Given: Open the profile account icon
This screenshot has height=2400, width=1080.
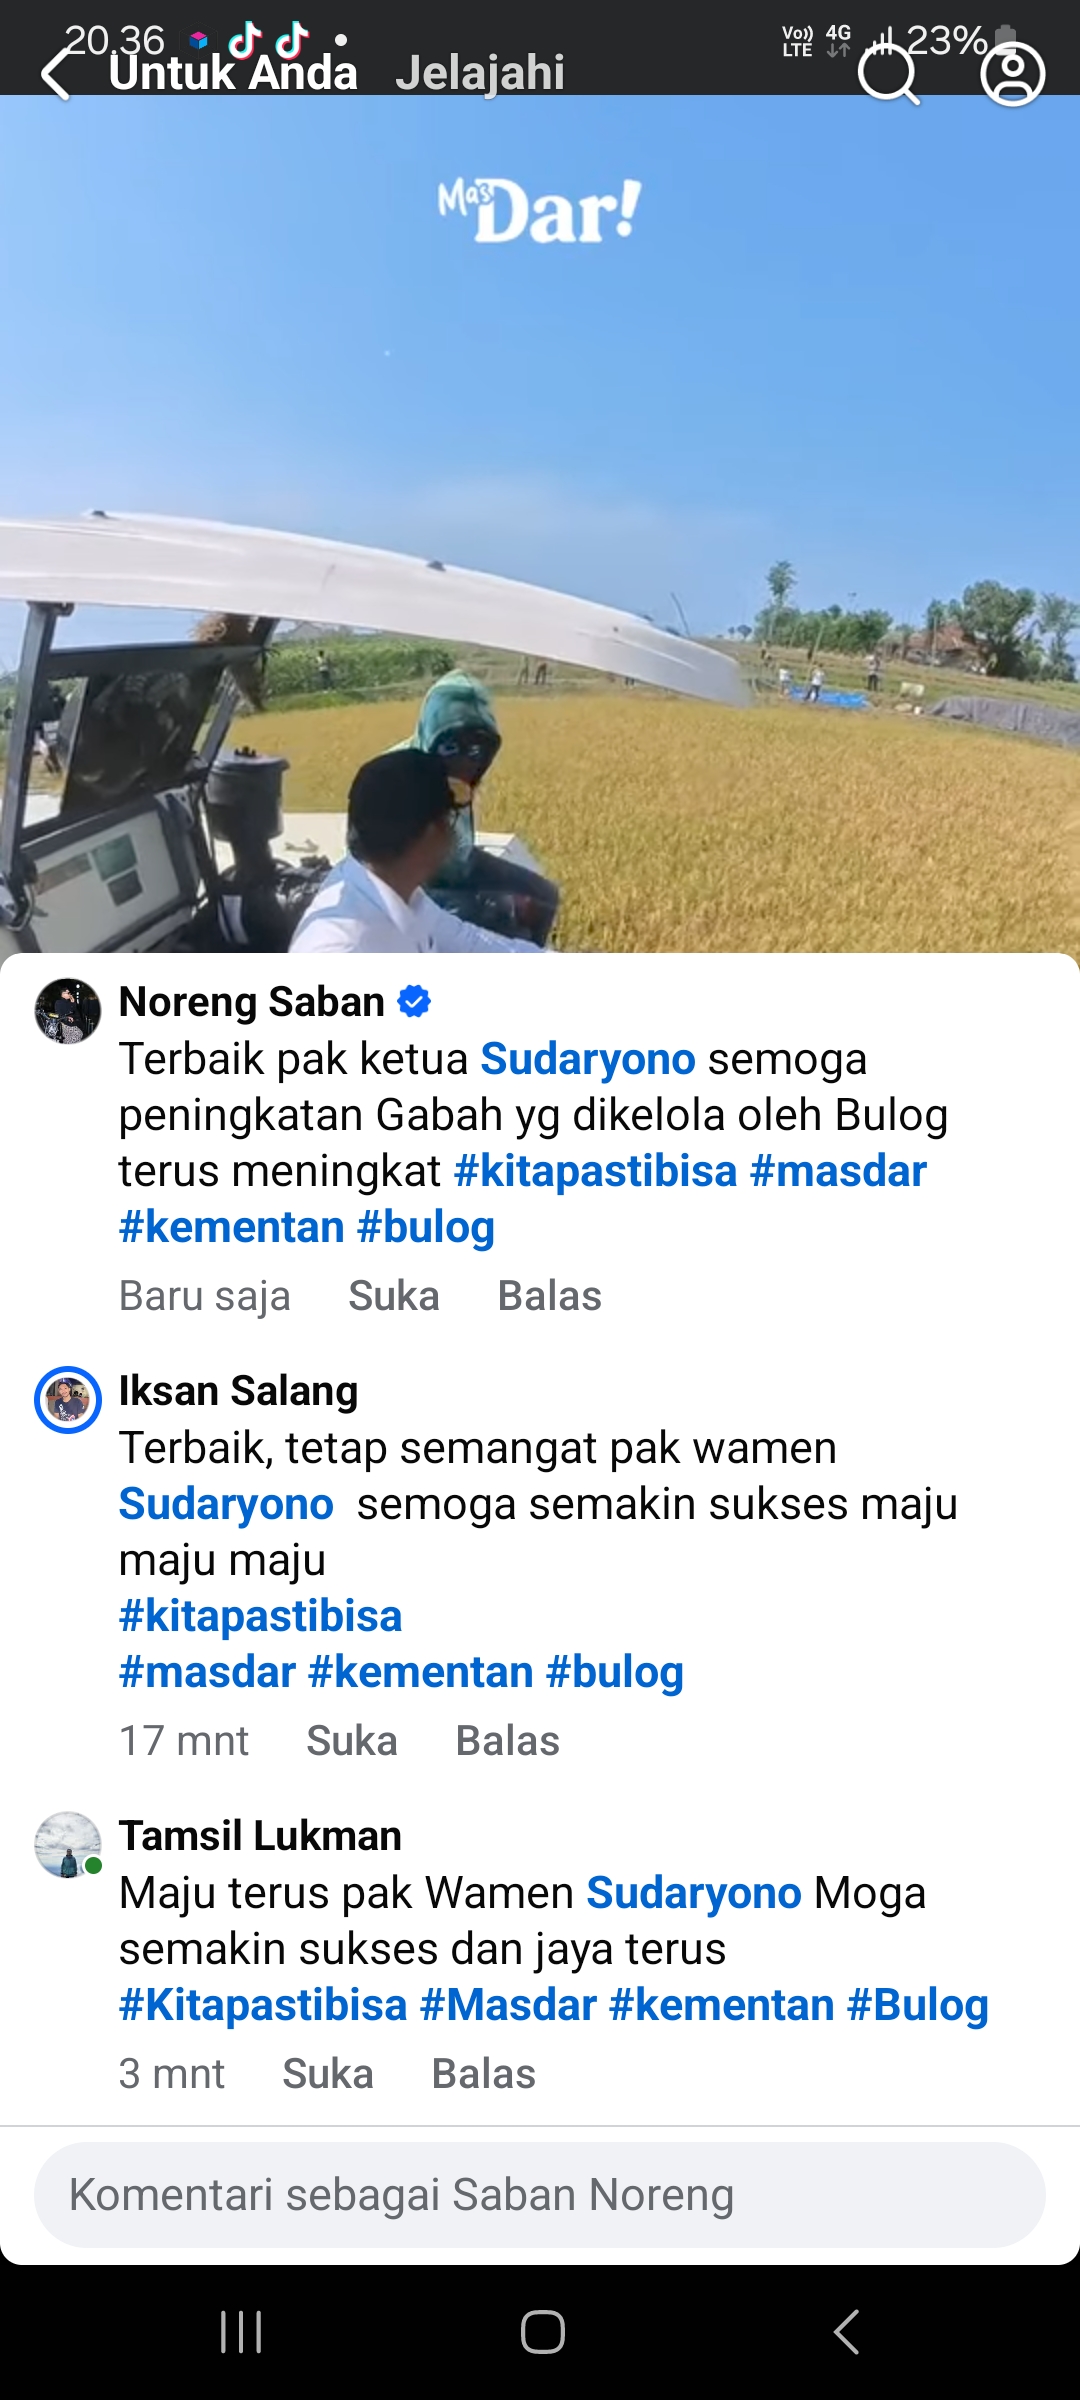Looking at the screenshot, I should [1012, 74].
